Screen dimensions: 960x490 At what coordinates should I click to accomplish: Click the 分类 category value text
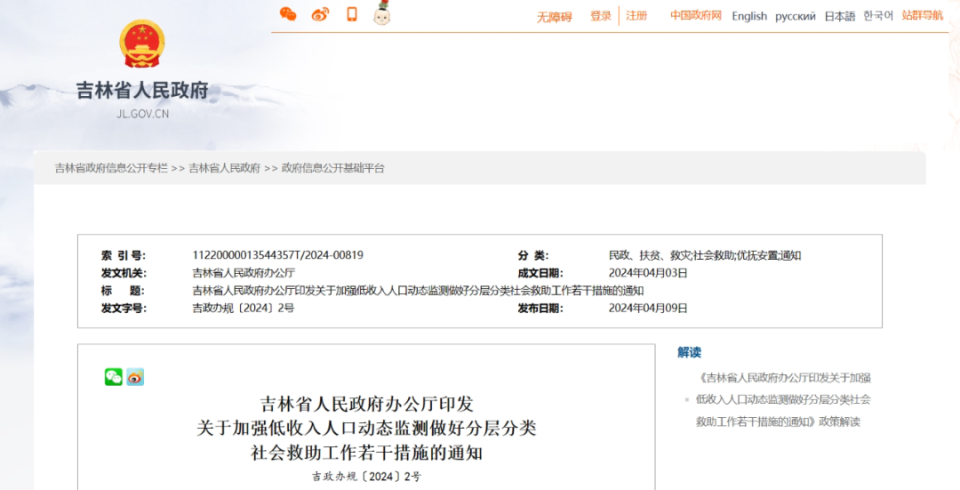[705, 255]
